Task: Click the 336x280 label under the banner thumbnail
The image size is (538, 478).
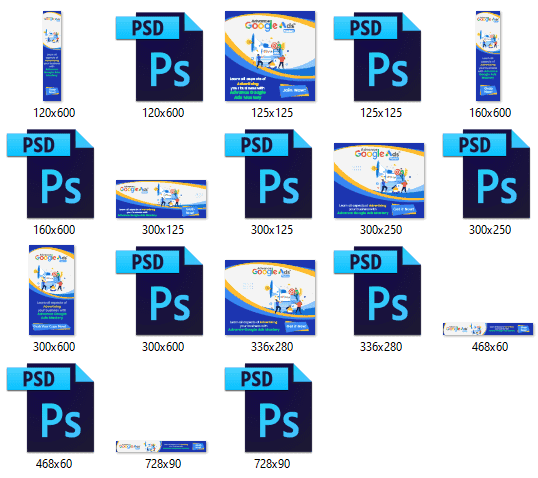Action: (272, 347)
